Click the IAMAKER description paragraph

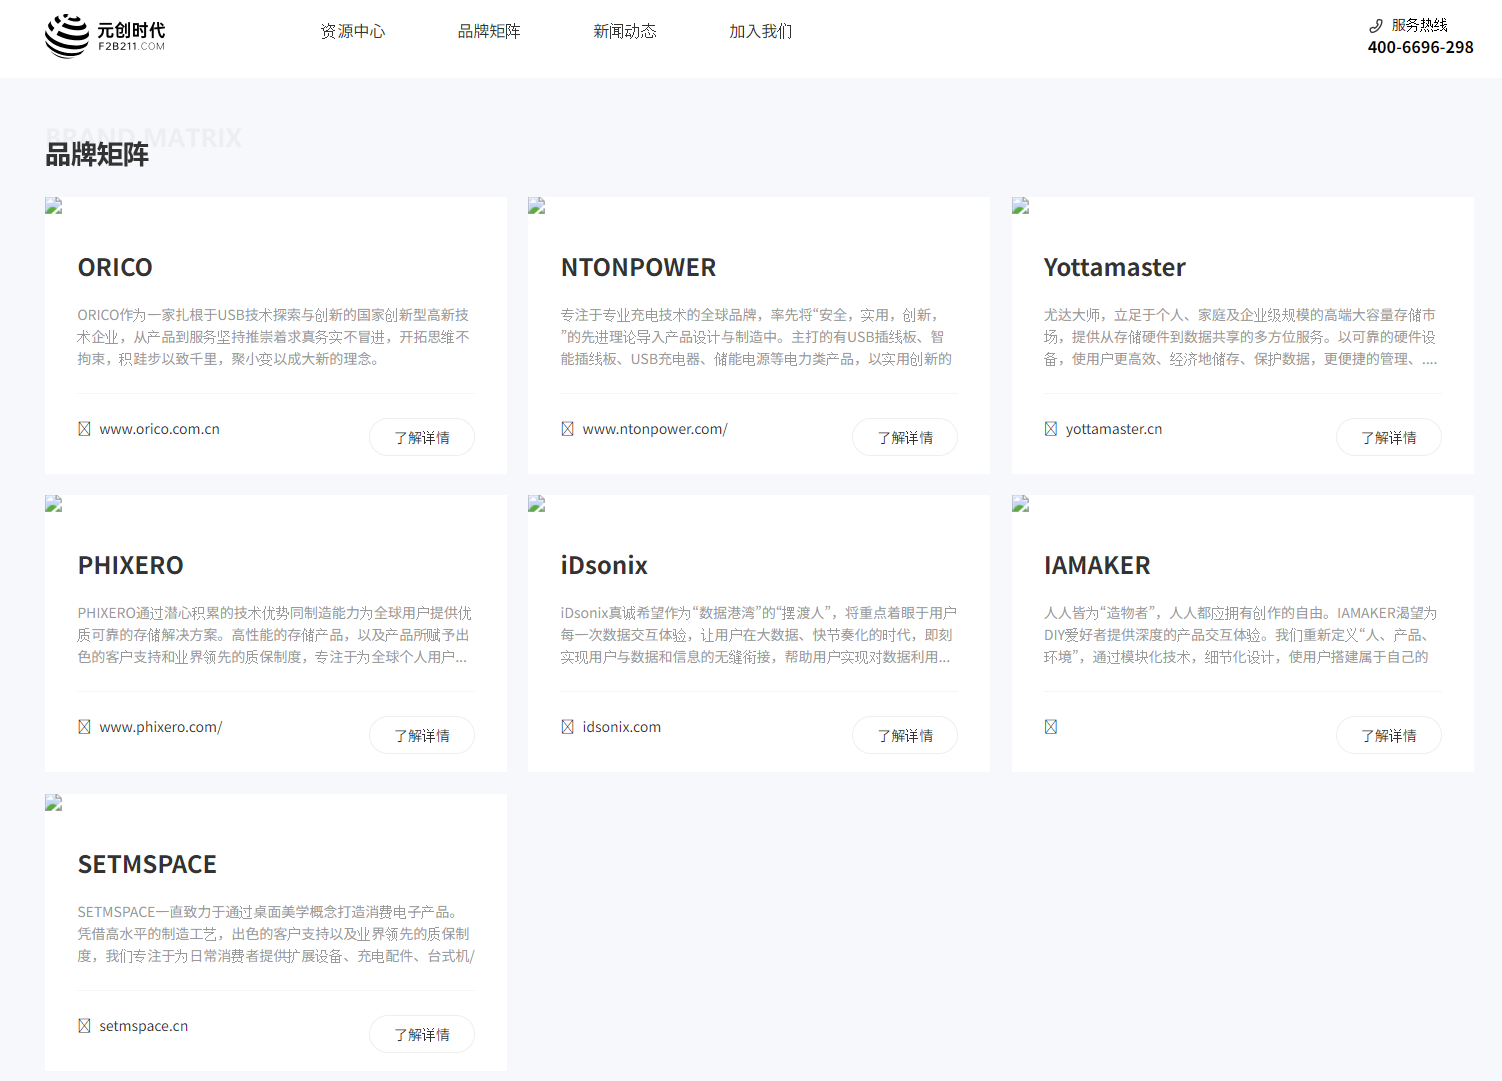coord(1242,635)
